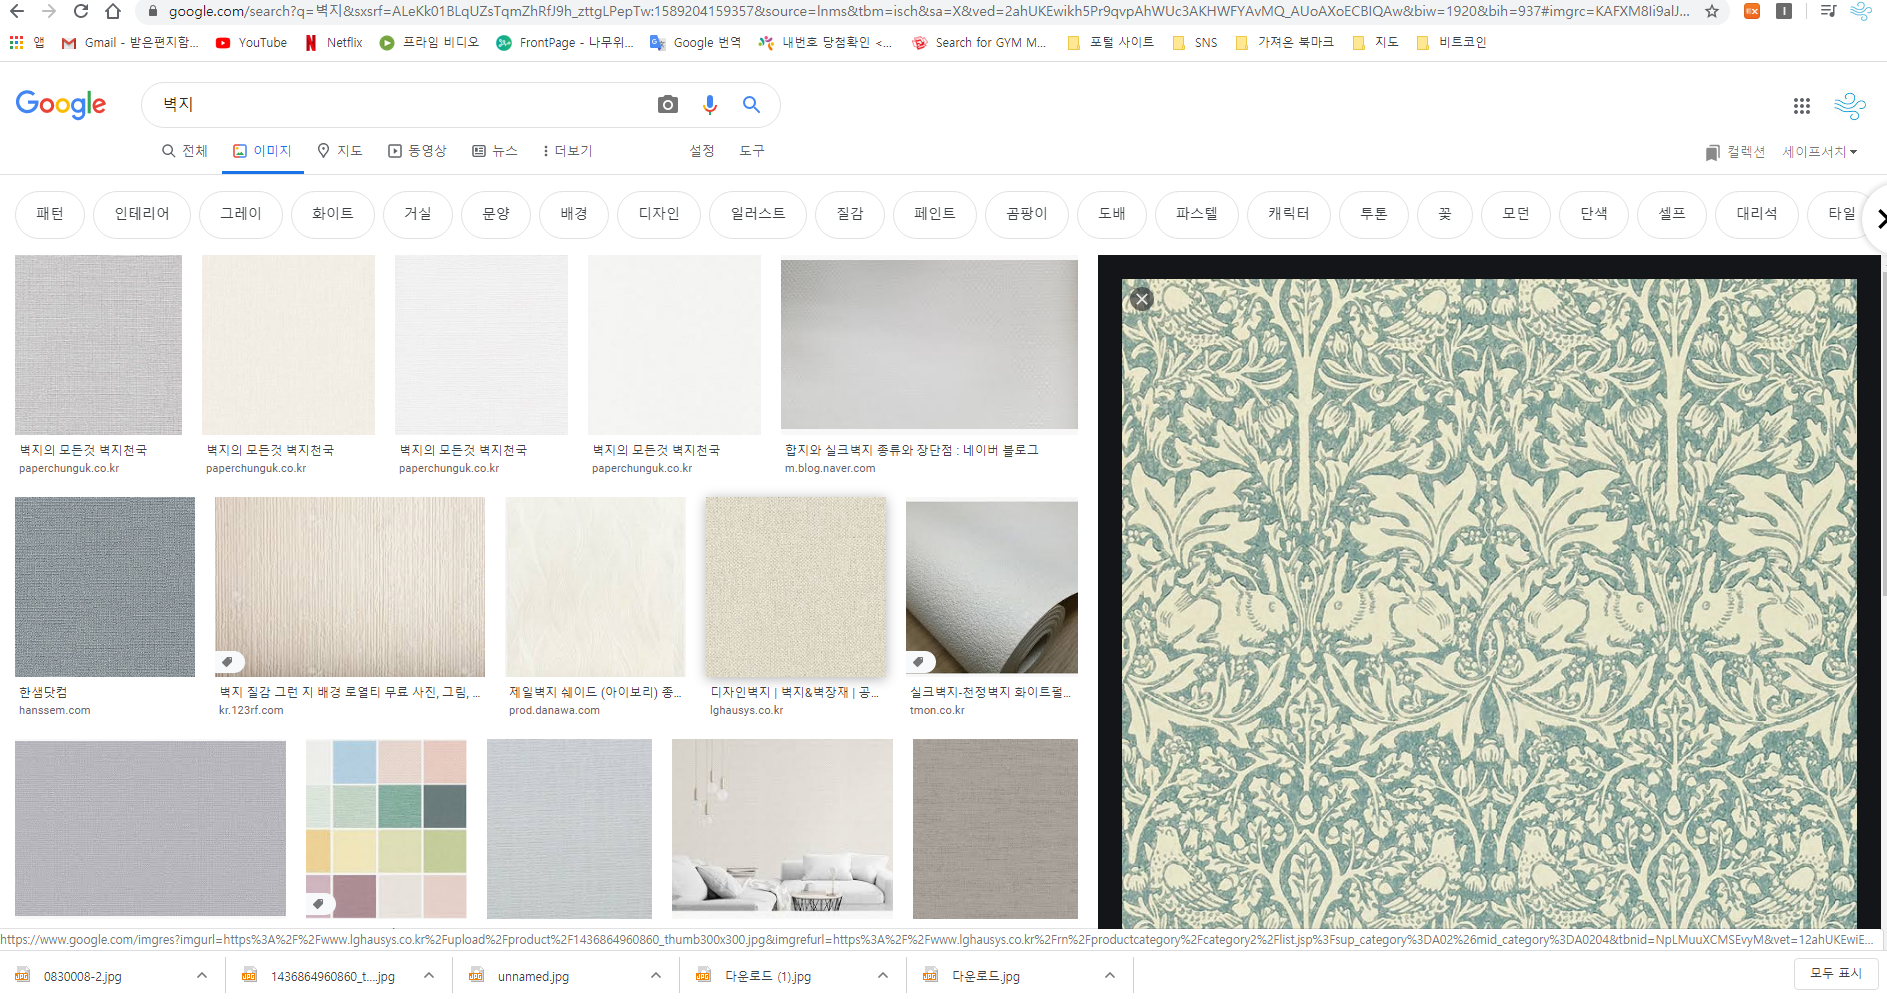Screen dimensions: 1887x999
Task: Open the Google account avatar
Action: 1850,105
